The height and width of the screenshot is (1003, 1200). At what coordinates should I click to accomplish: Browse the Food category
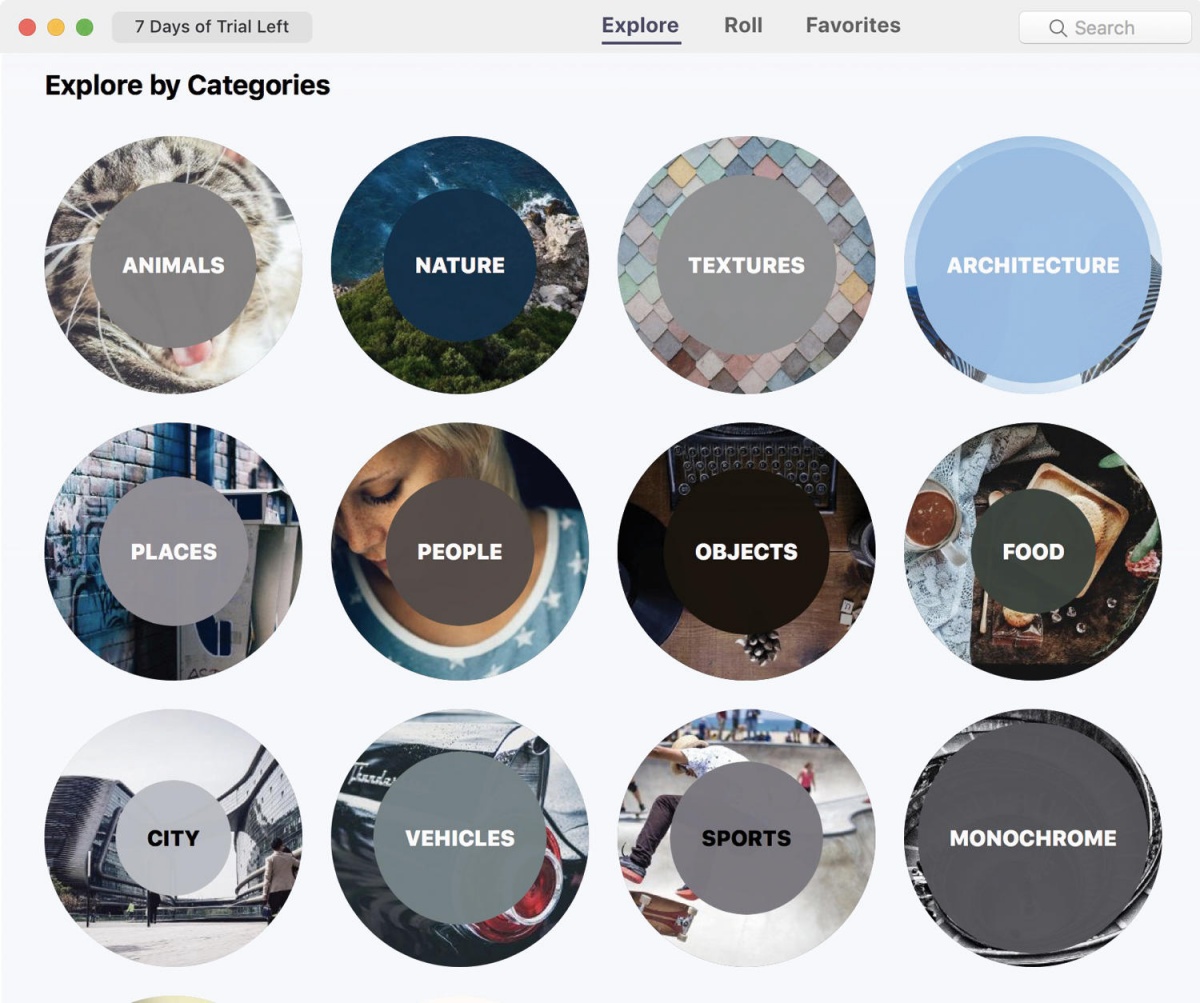pos(1033,551)
